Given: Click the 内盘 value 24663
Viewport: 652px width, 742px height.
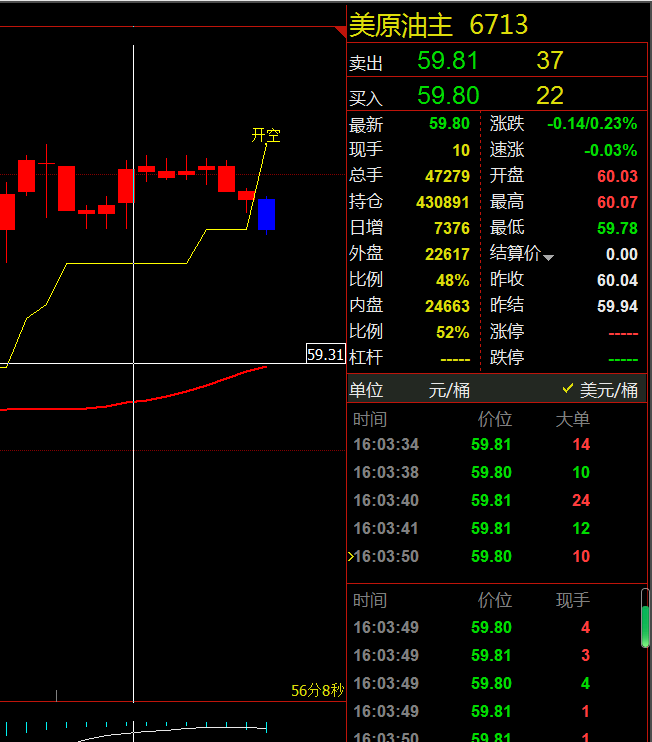Looking at the screenshot, I should tap(447, 306).
